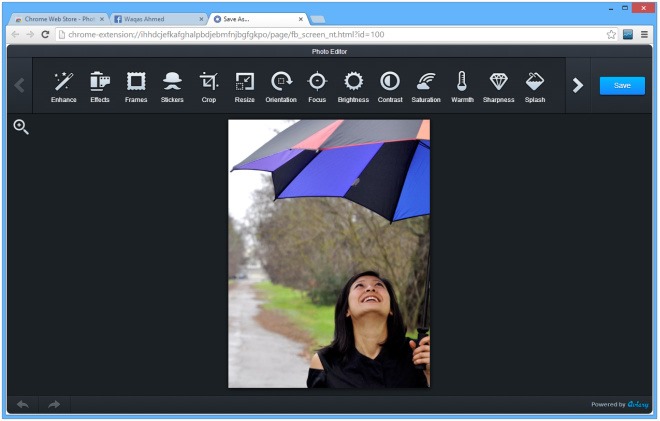
Task: Open the Stickers tool
Action: tap(172, 85)
